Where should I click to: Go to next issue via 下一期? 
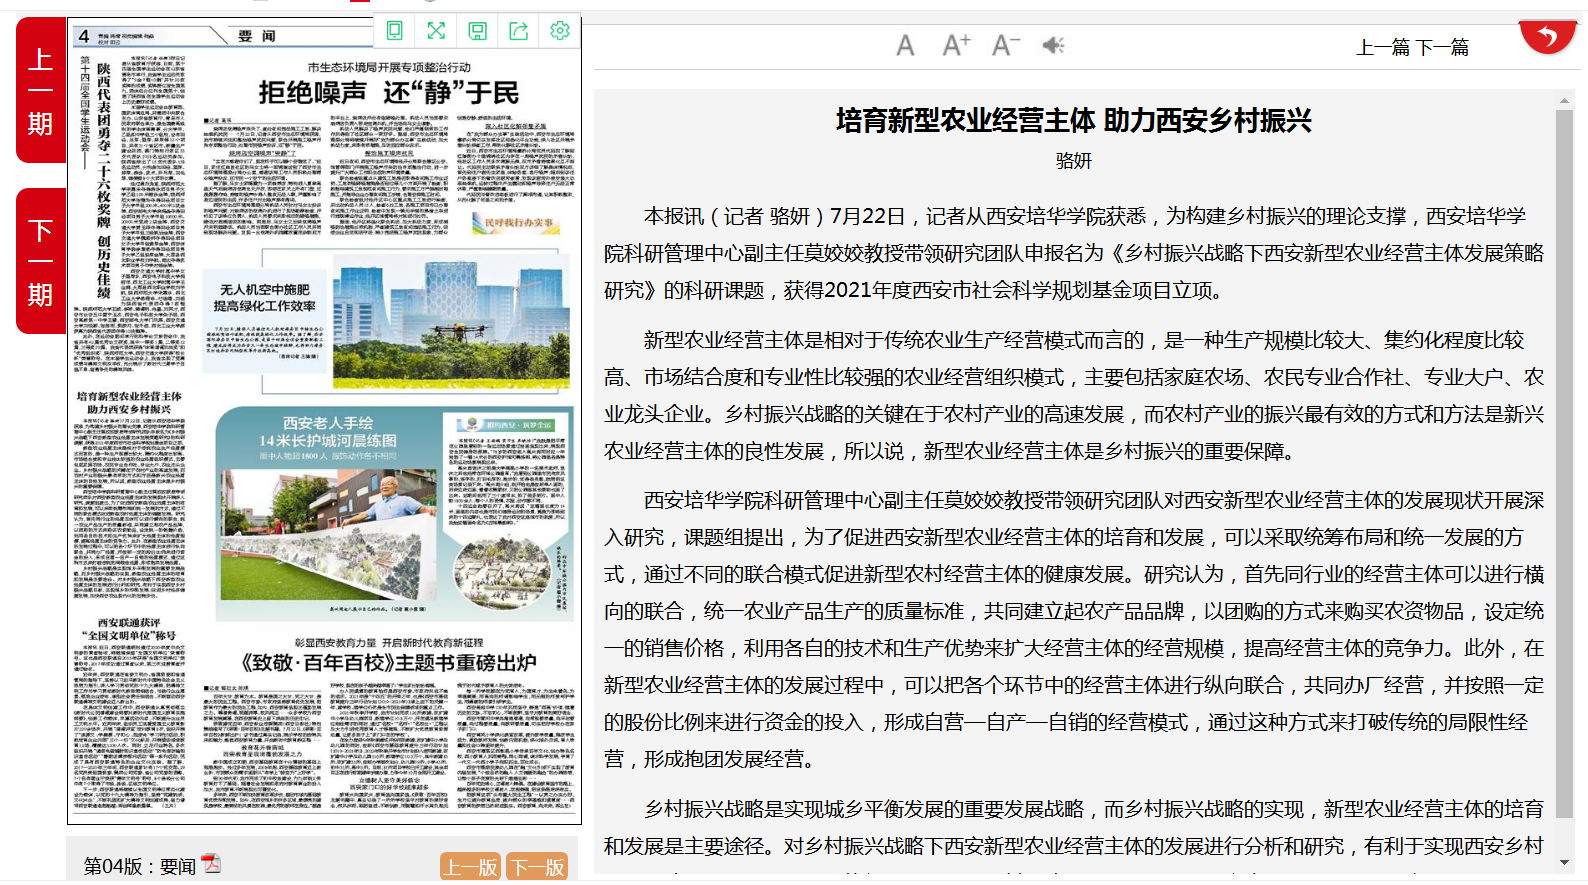click(40, 262)
